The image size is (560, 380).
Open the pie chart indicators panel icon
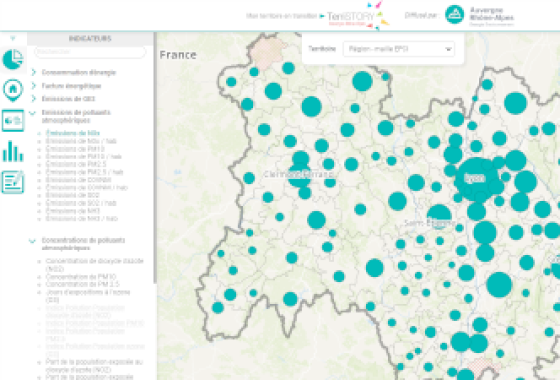(x=13, y=59)
